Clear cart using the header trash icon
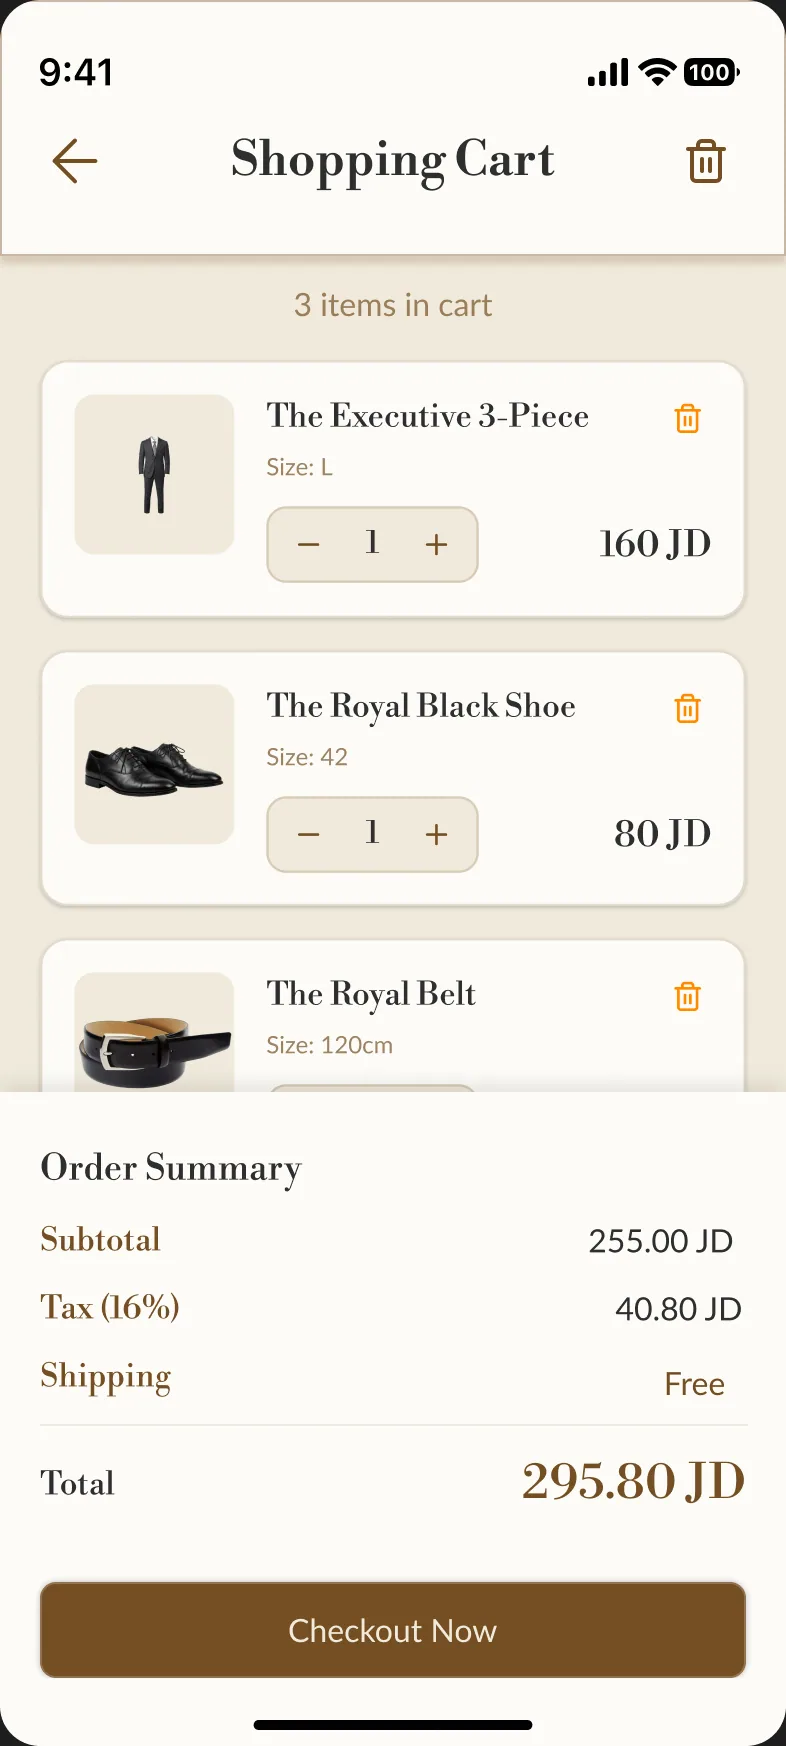 pyautogui.click(x=705, y=161)
